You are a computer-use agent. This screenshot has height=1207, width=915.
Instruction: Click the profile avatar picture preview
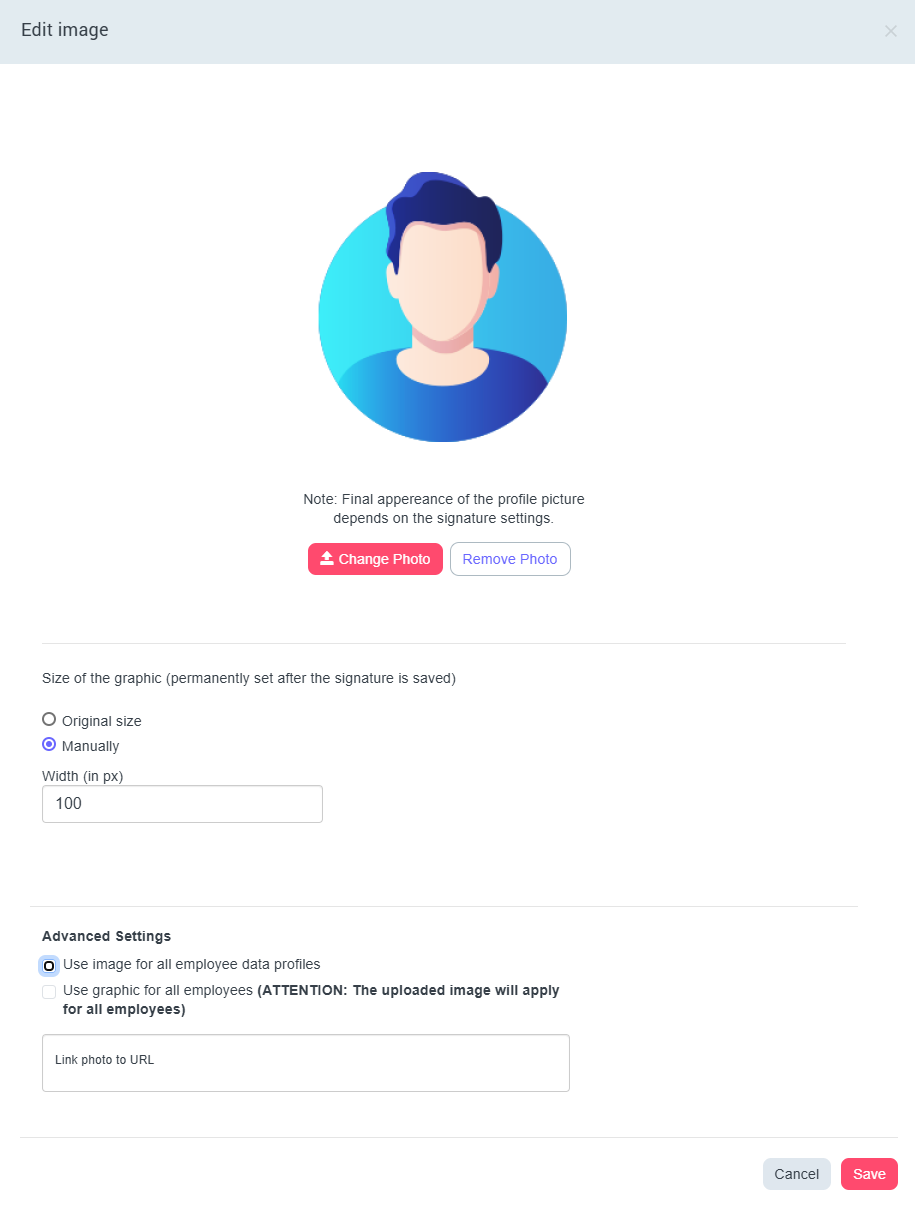point(443,307)
